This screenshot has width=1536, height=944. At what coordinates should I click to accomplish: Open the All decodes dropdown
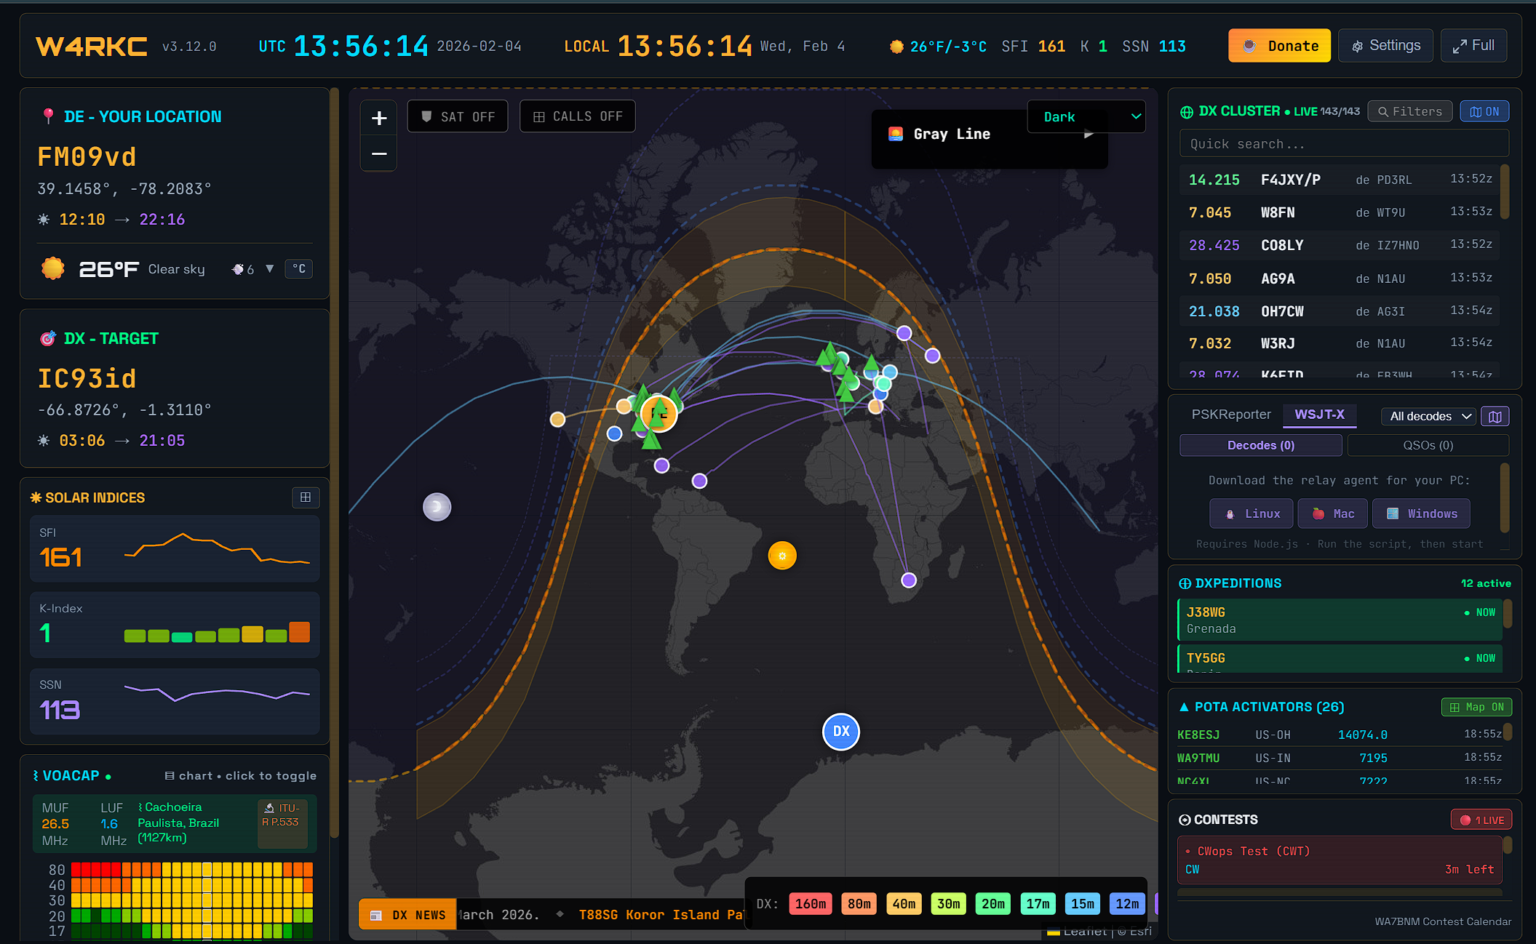pyautogui.click(x=1429, y=416)
